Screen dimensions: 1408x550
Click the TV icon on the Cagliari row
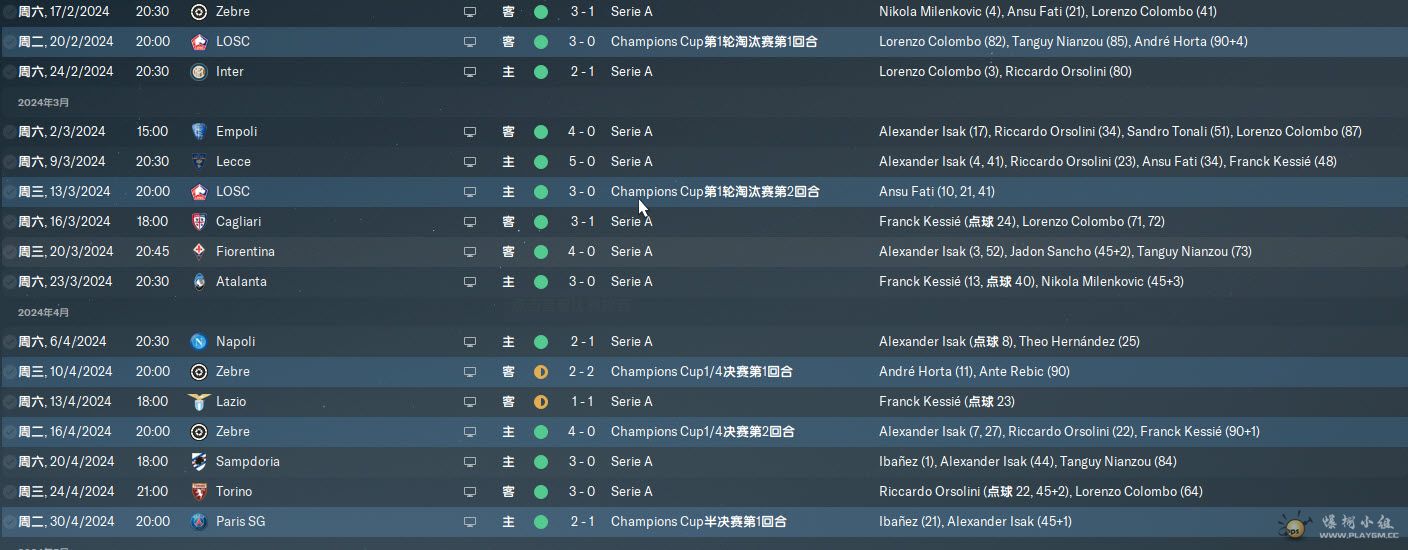pyautogui.click(x=470, y=222)
